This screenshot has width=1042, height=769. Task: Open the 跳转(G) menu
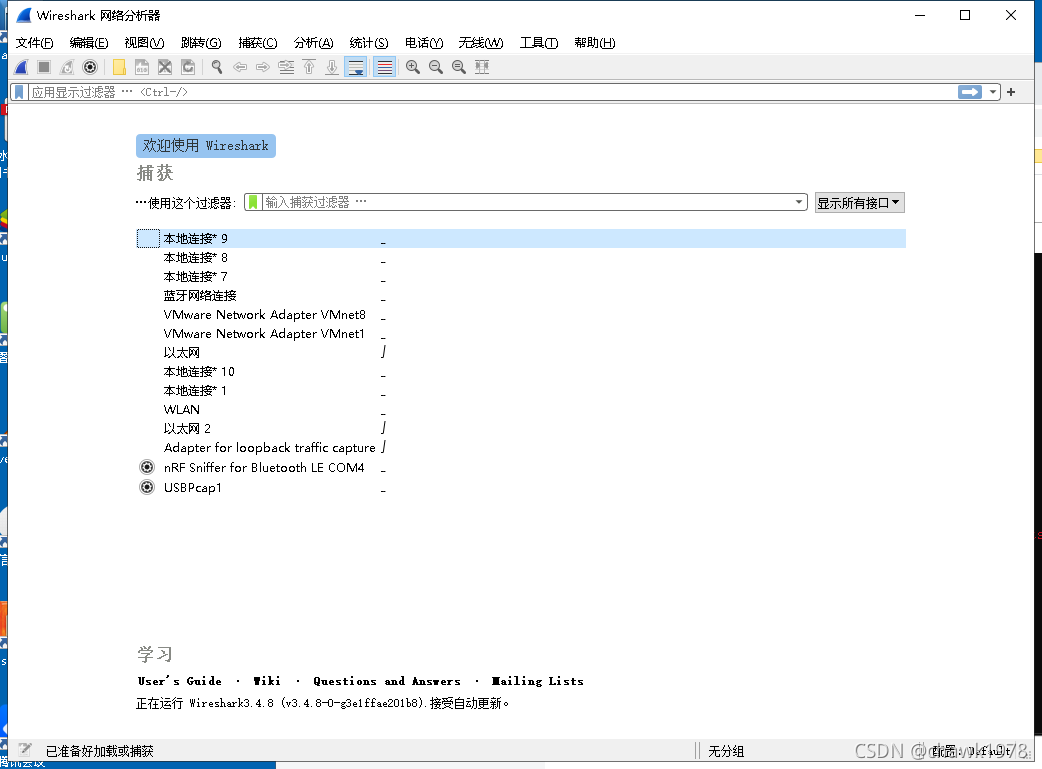[x=201, y=43]
